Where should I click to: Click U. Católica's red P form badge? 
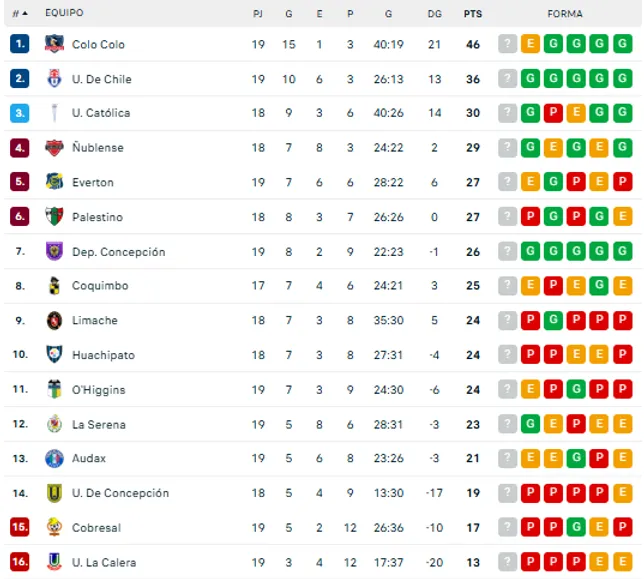553,113
